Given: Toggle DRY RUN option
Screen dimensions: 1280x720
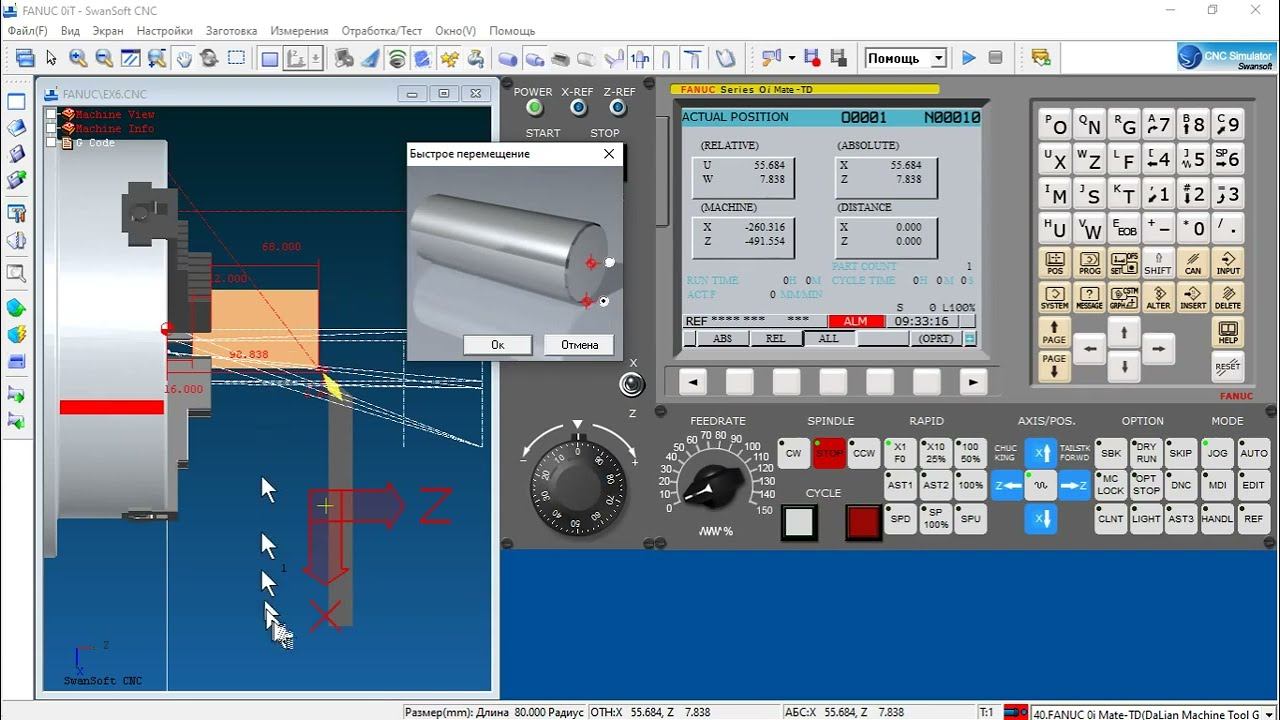Looking at the screenshot, I should (x=1146, y=453).
